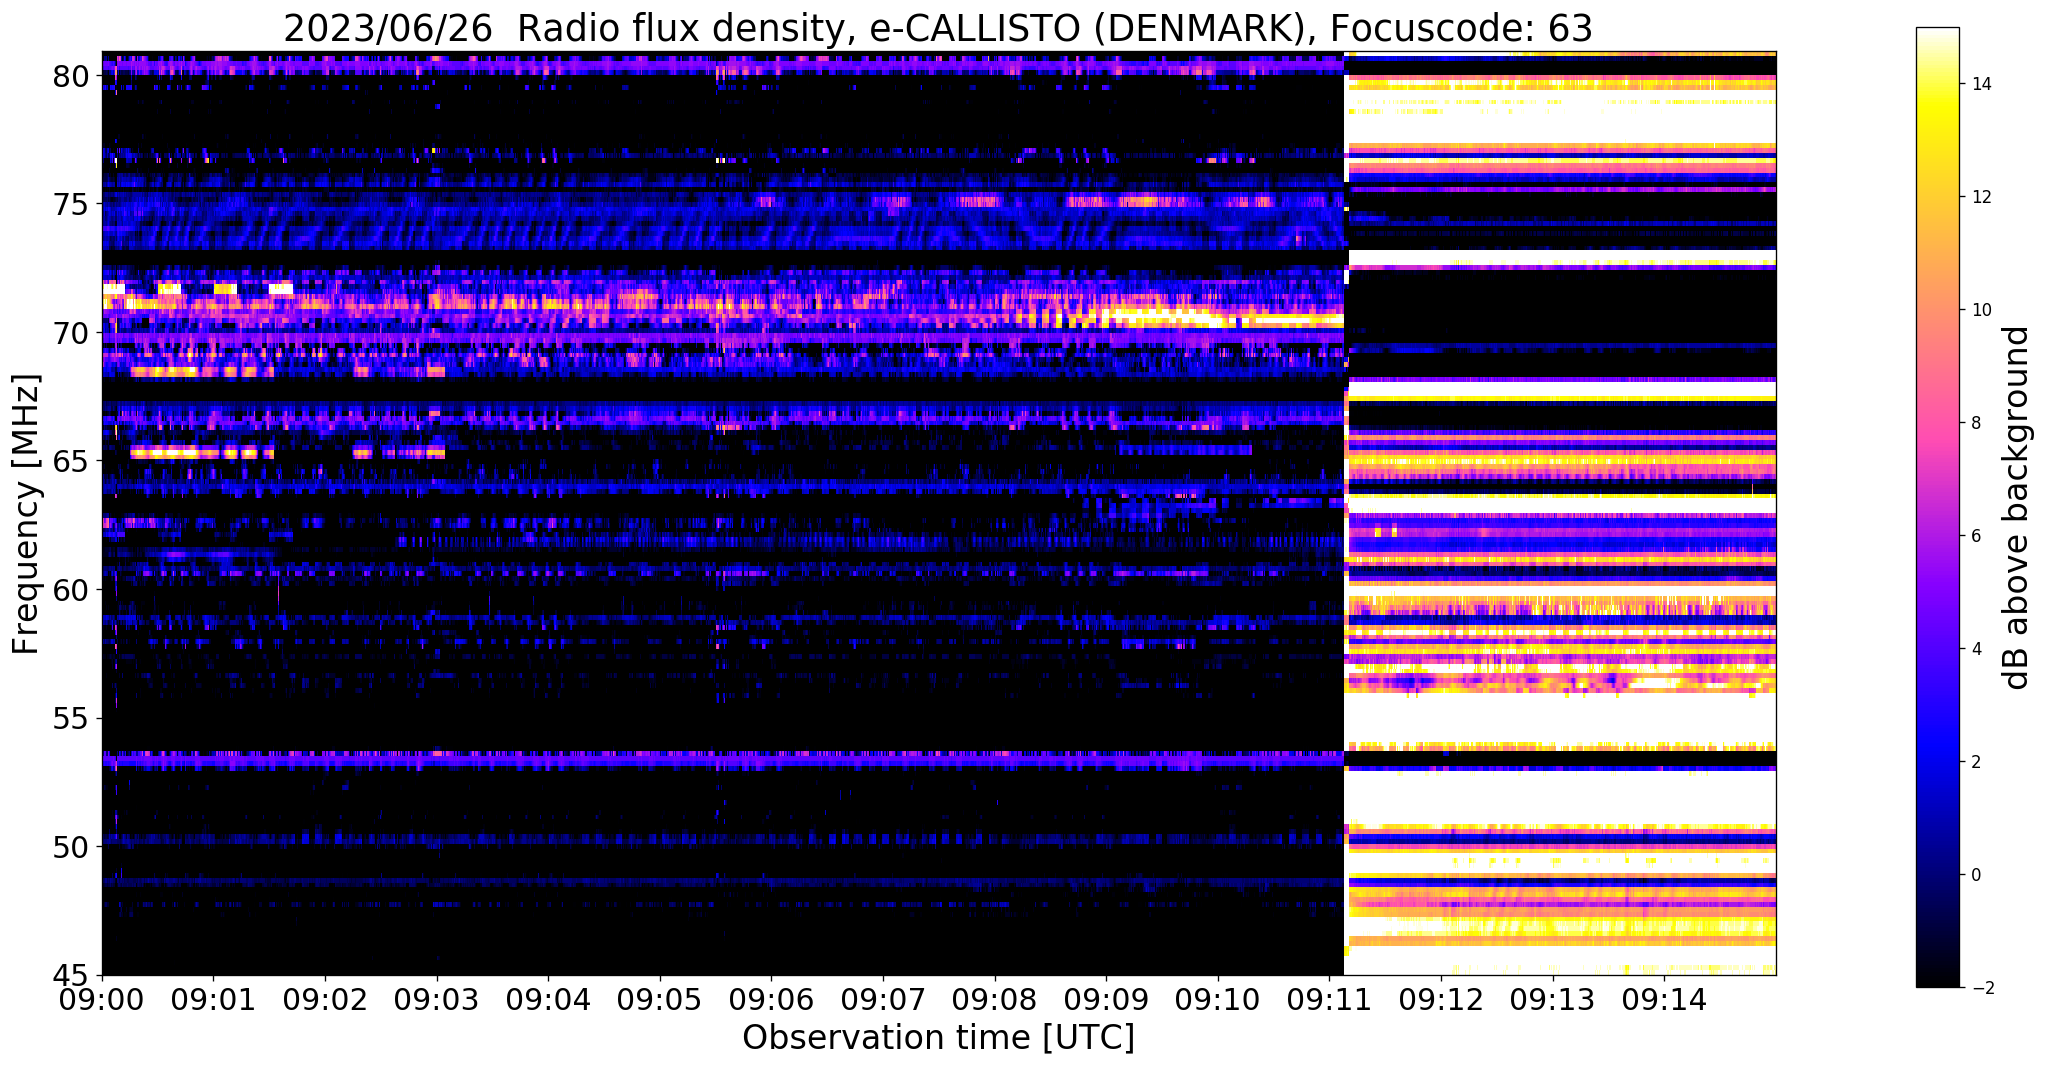Click the 55 MHz frequency tick label
This screenshot has height=1067, width=2047.
[x=71, y=719]
